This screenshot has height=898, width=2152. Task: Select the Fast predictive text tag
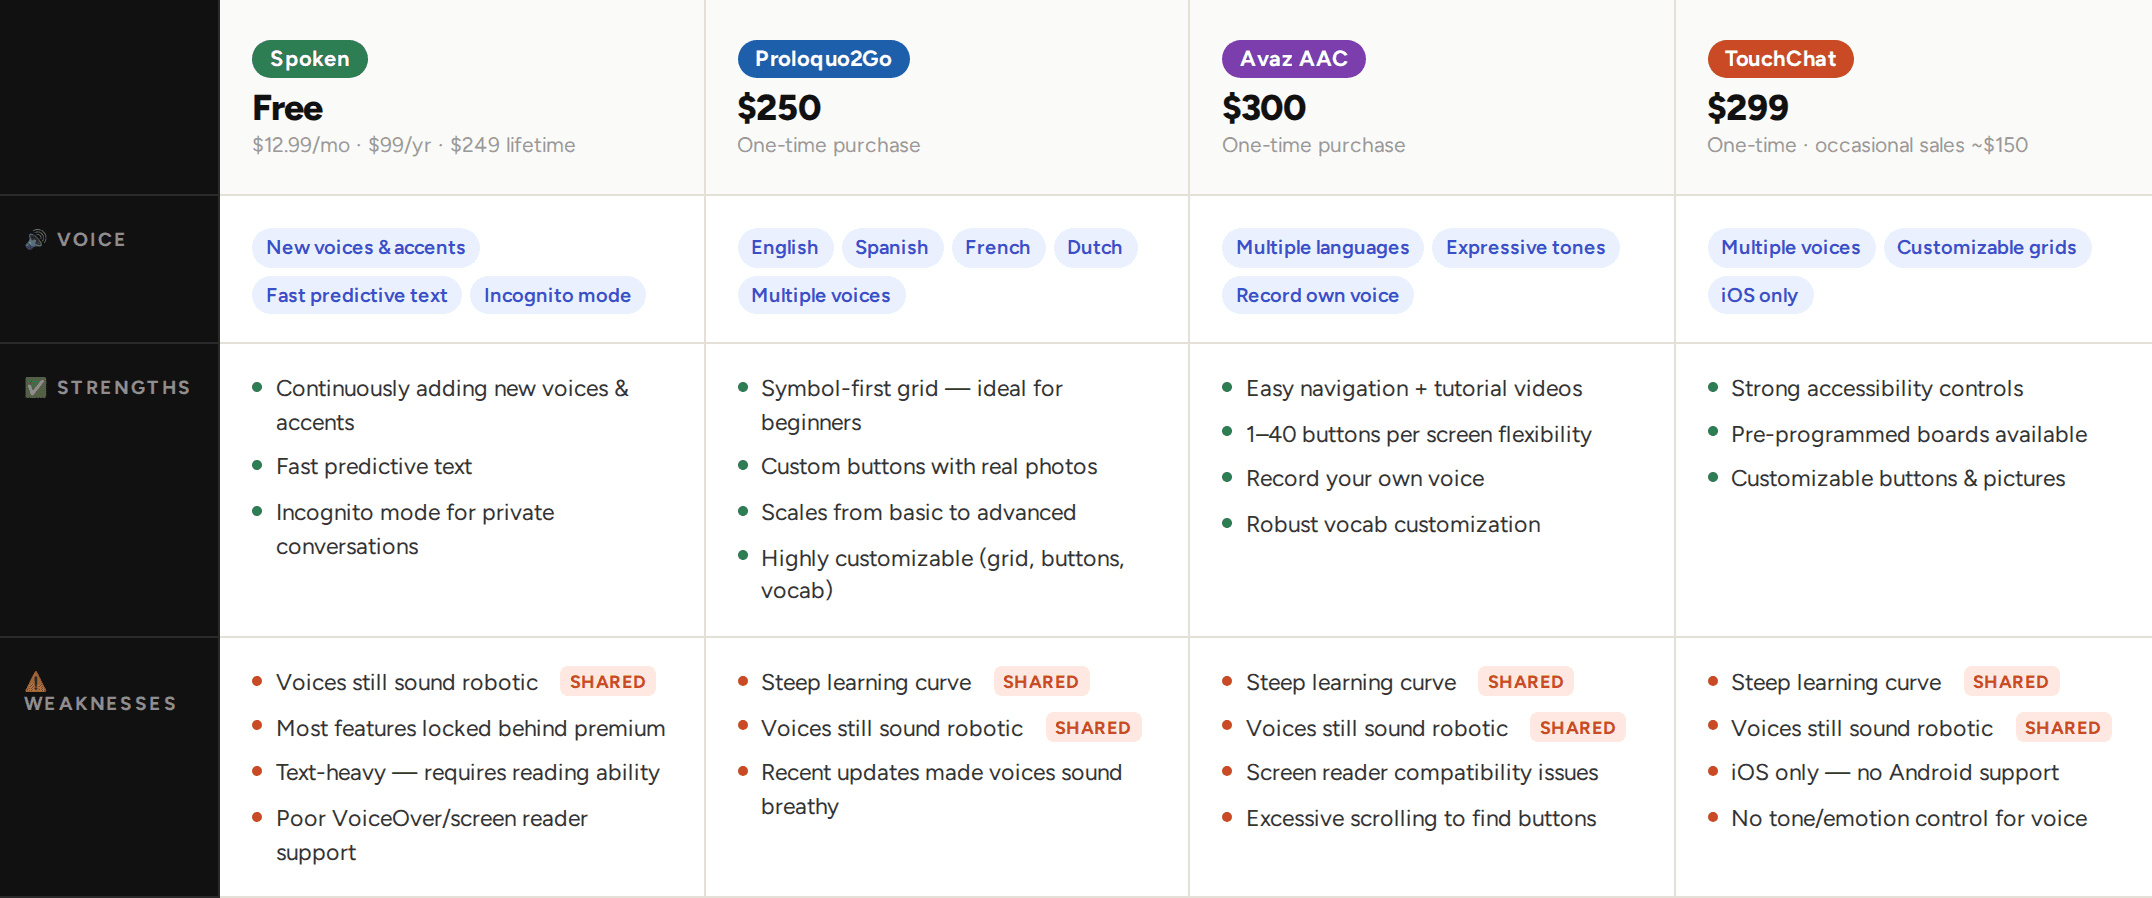pyautogui.click(x=357, y=296)
